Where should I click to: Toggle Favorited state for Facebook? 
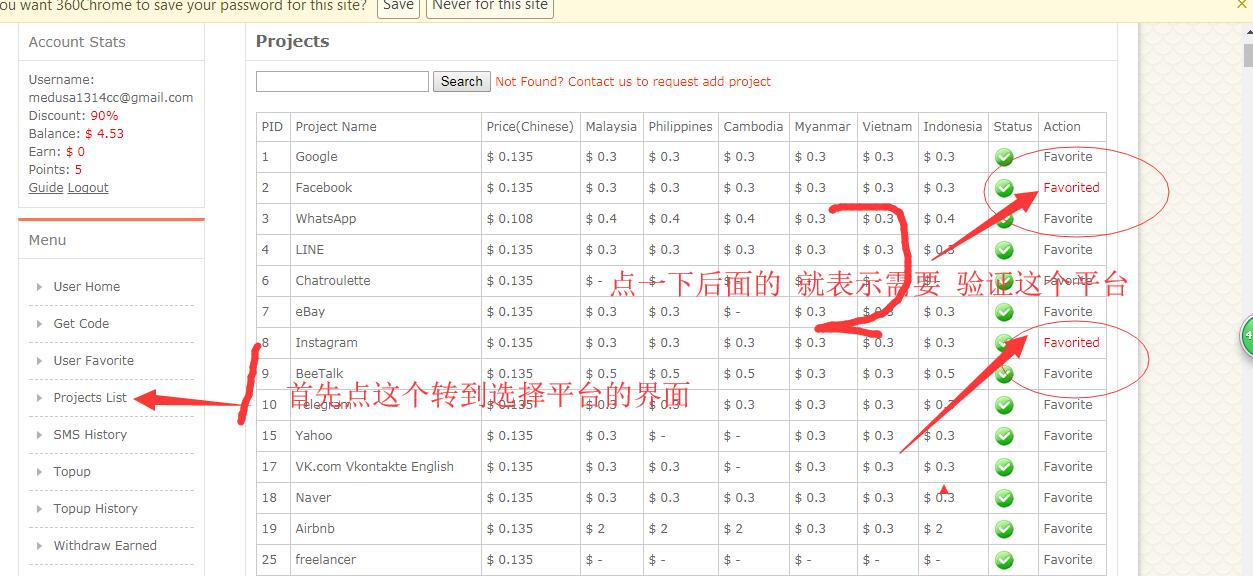[x=1070, y=188]
